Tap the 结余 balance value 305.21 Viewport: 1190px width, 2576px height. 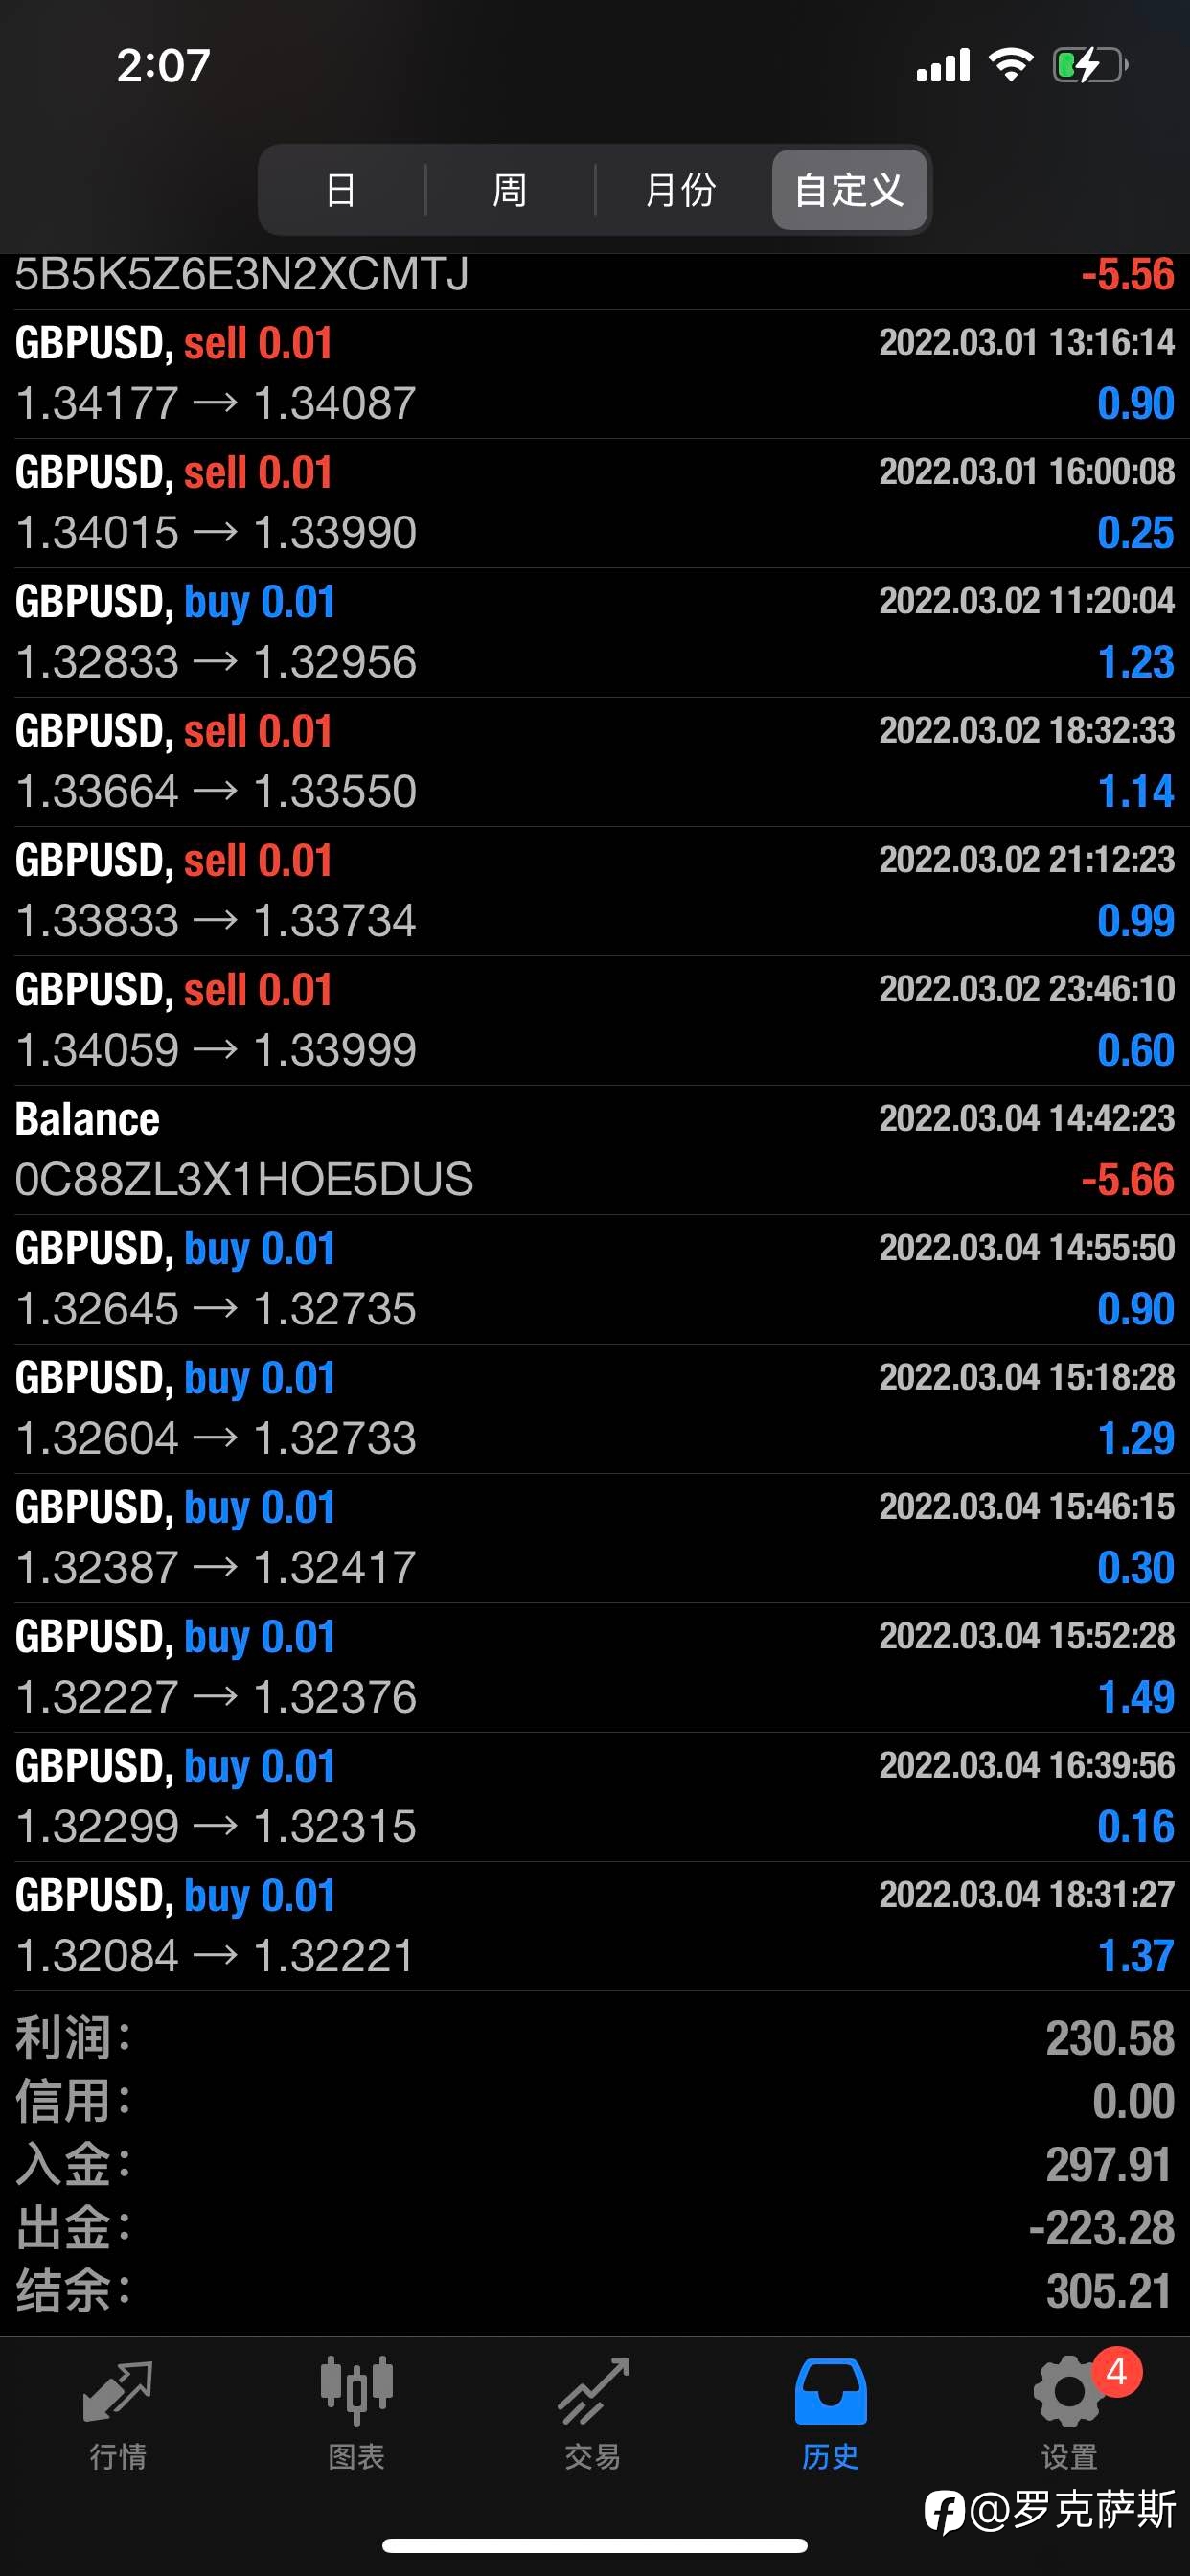[x=1109, y=2291]
